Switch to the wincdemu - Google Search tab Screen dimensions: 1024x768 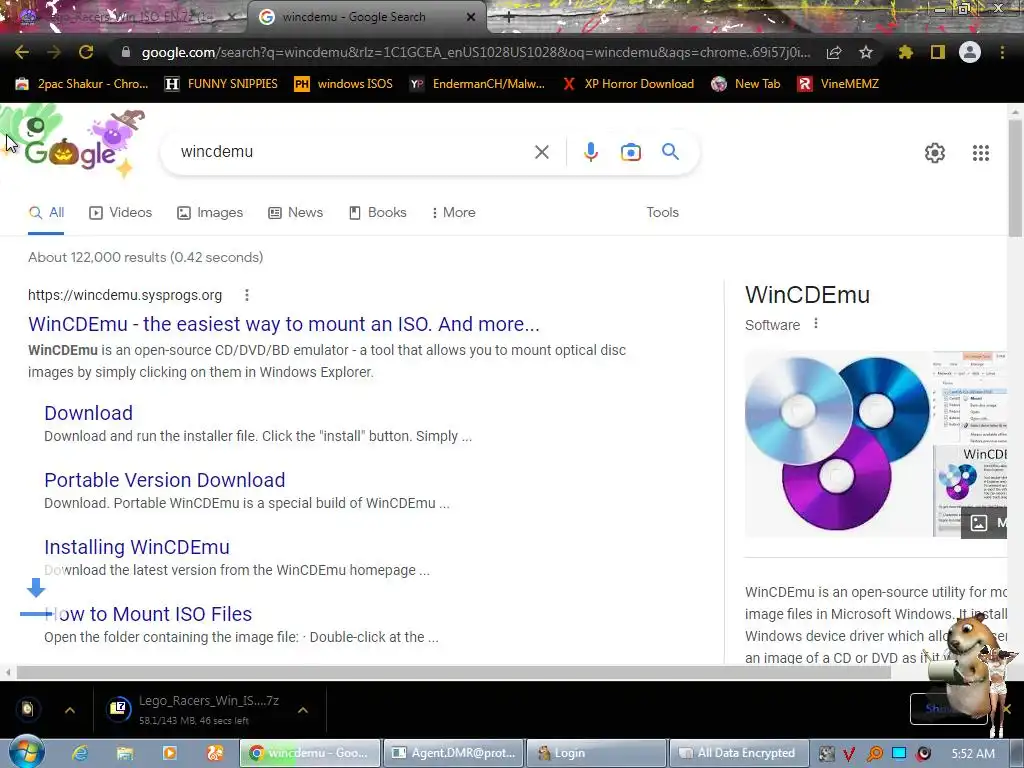tap(366, 17)
